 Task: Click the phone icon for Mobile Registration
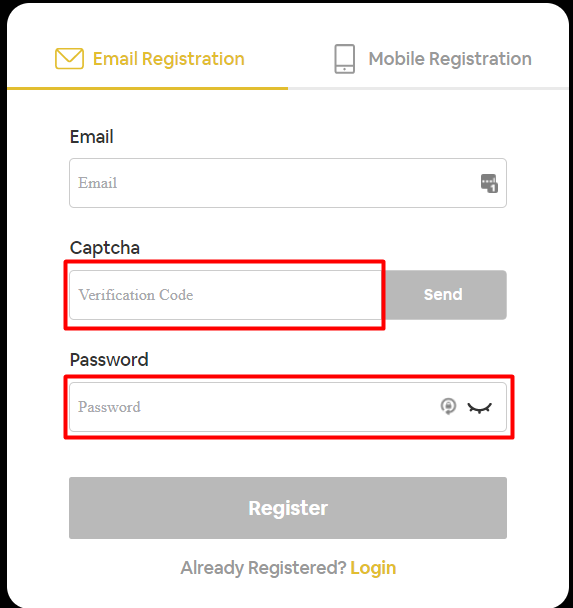(344, 59)
